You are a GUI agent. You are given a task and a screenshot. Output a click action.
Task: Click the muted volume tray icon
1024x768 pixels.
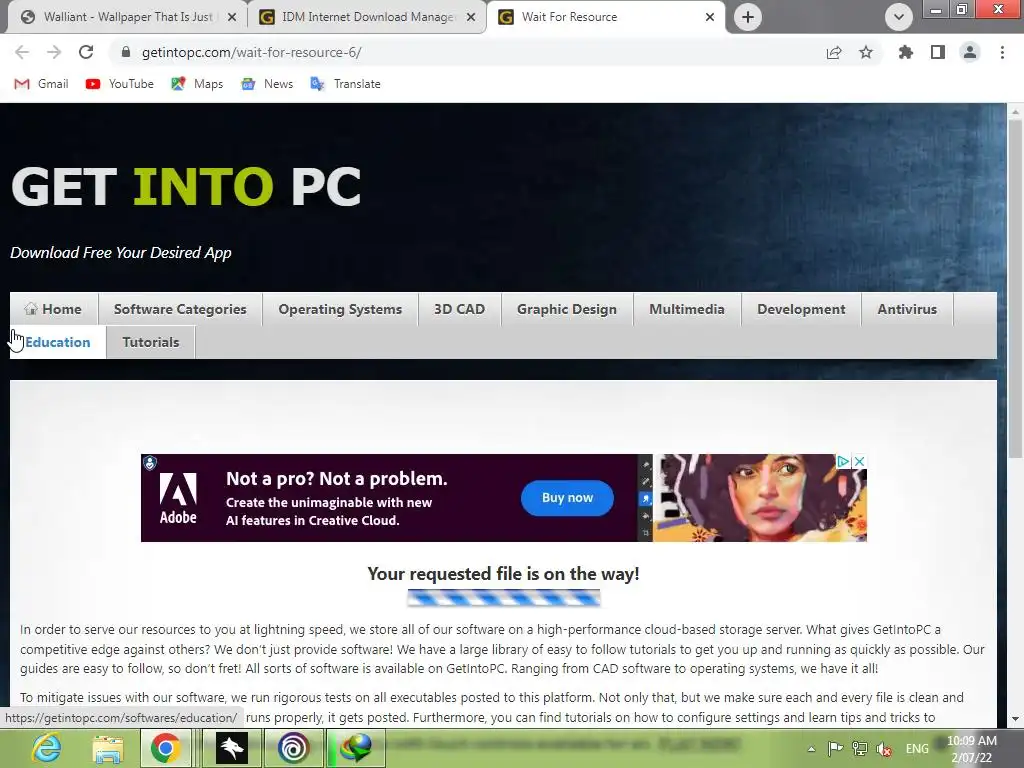click(x=884, y=749)
